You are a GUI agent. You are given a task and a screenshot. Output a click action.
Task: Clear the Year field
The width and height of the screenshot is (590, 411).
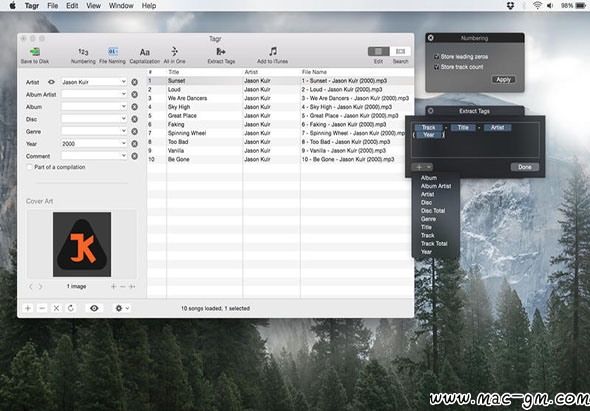(x=134, y=144)
